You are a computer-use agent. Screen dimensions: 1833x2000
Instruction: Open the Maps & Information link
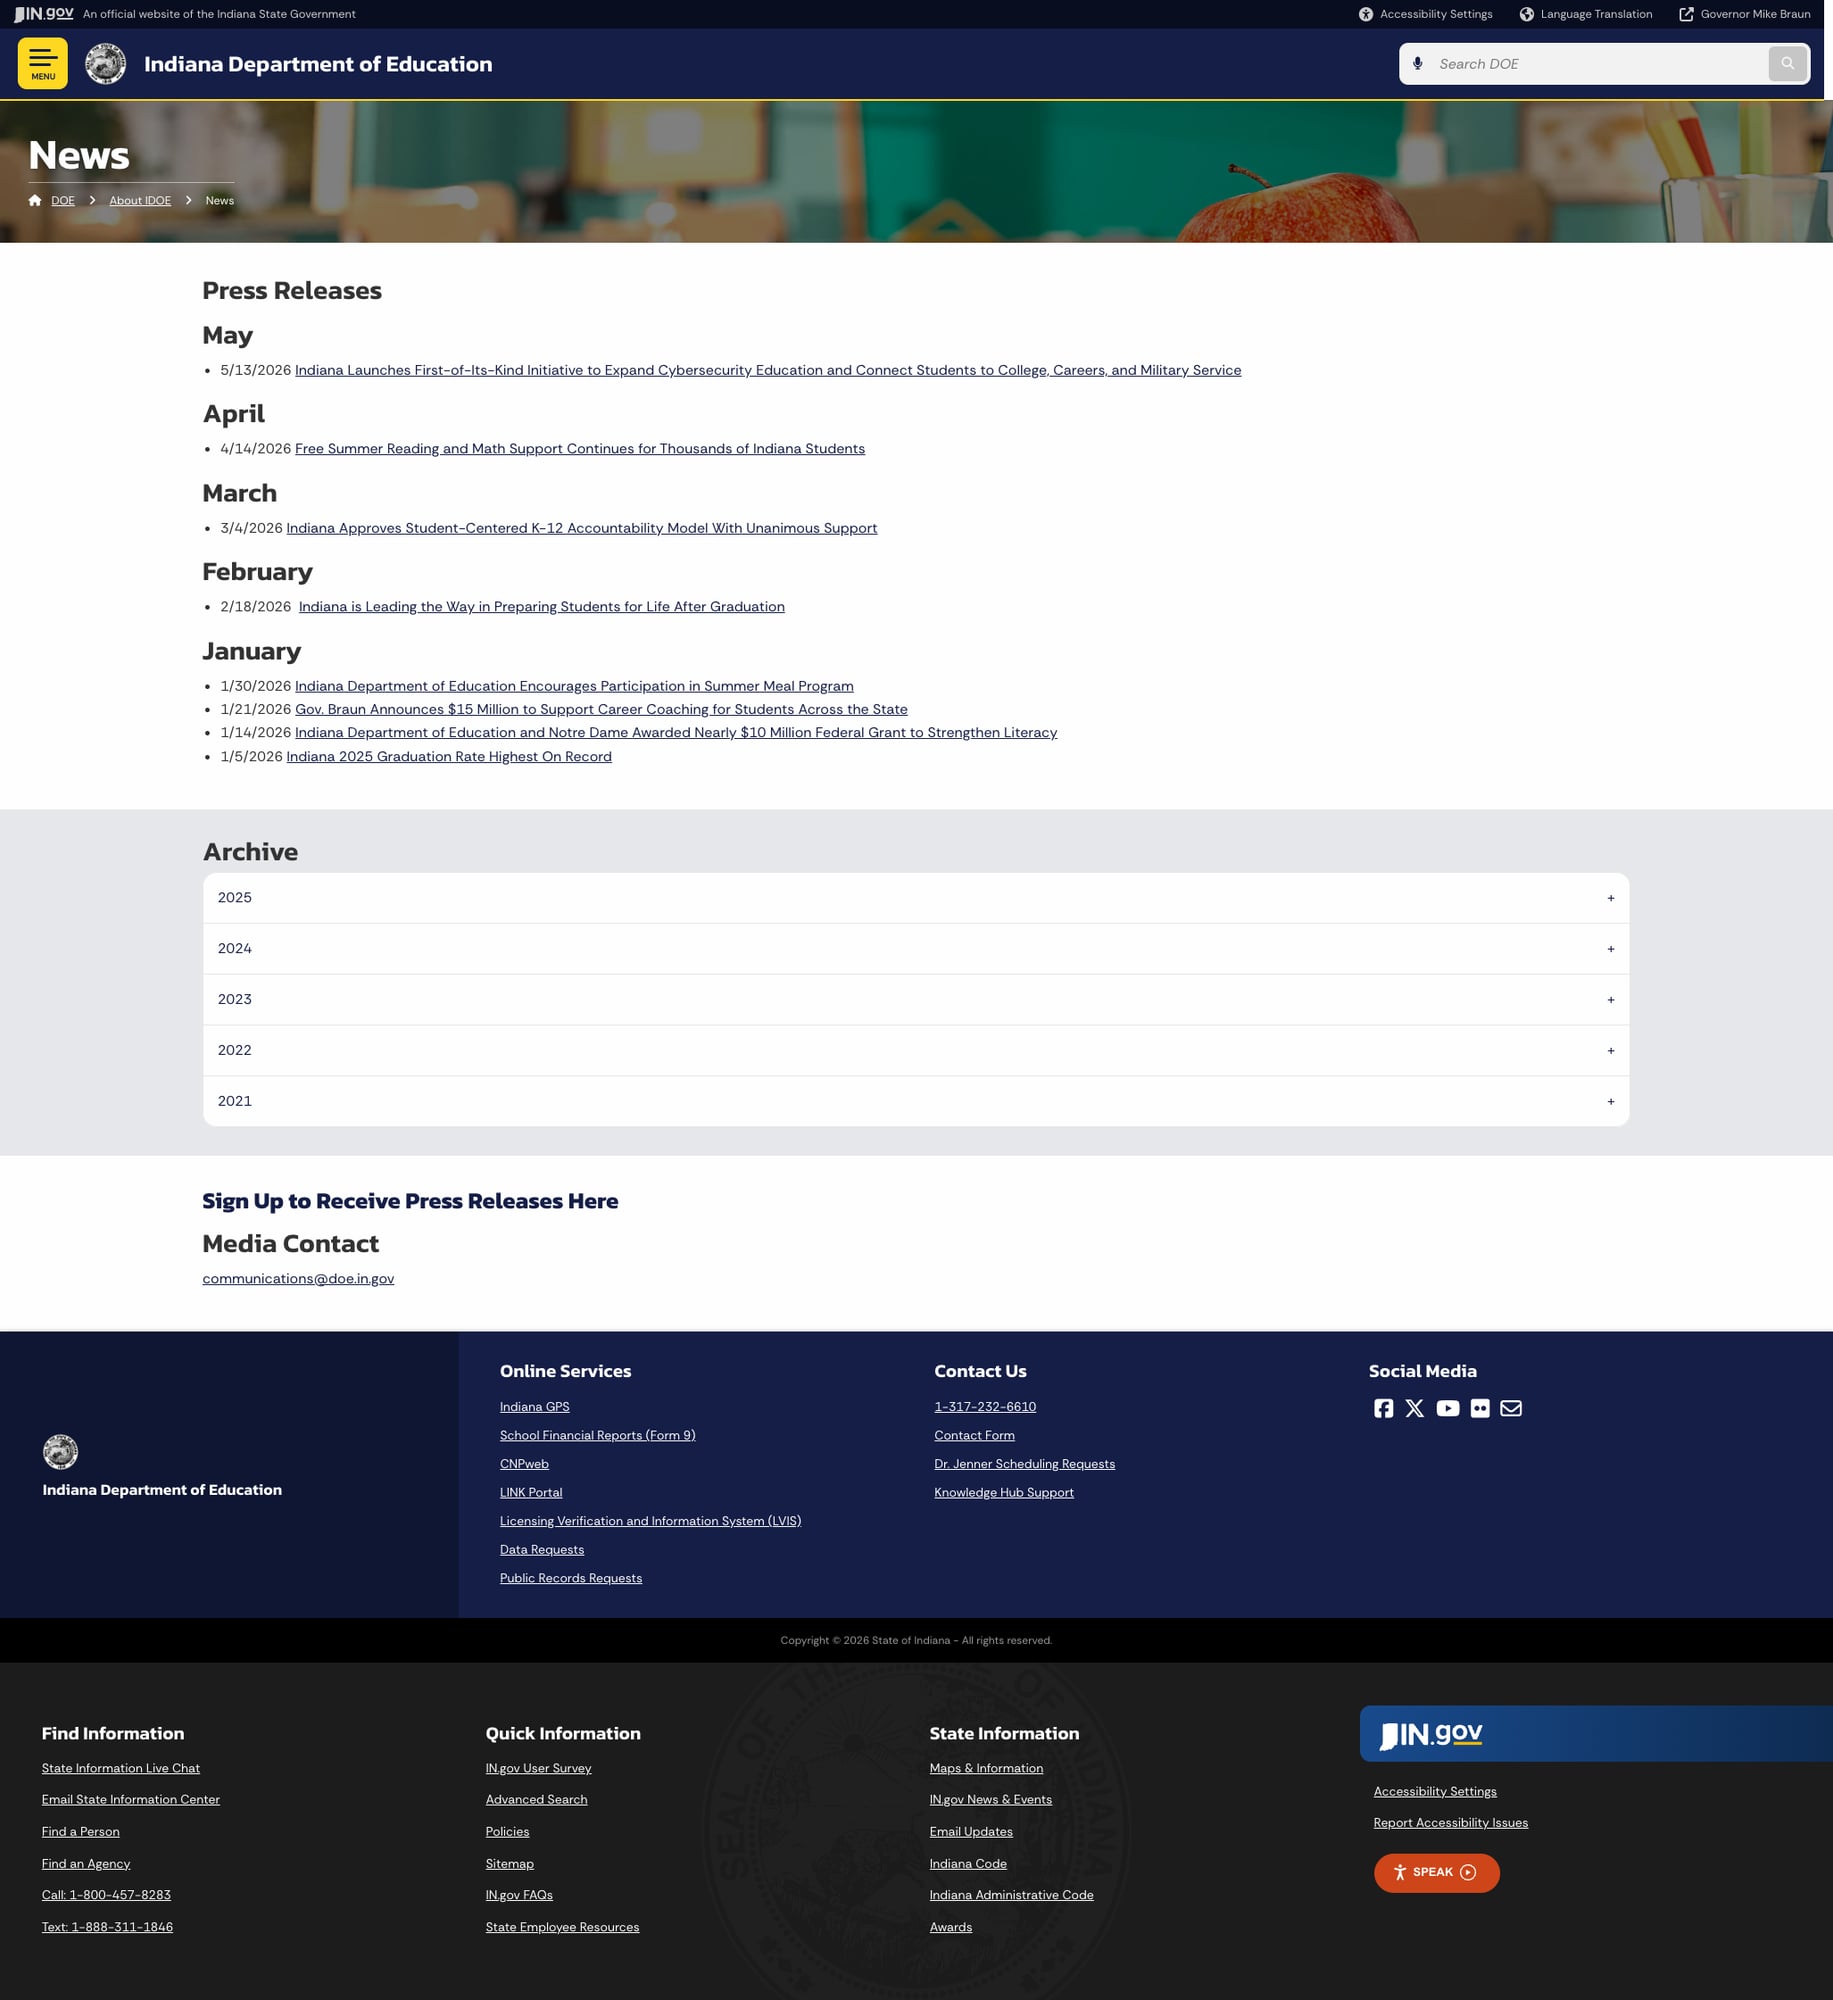tap(986, 1768)
